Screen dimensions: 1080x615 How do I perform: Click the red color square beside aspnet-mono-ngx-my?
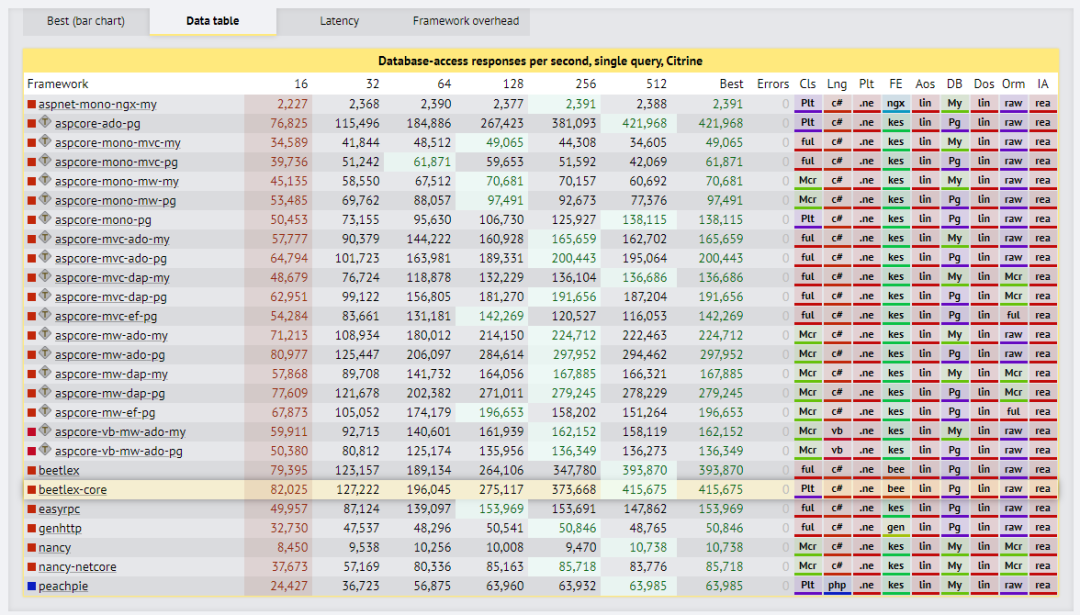pyautogui.click(x=32, y=105)
